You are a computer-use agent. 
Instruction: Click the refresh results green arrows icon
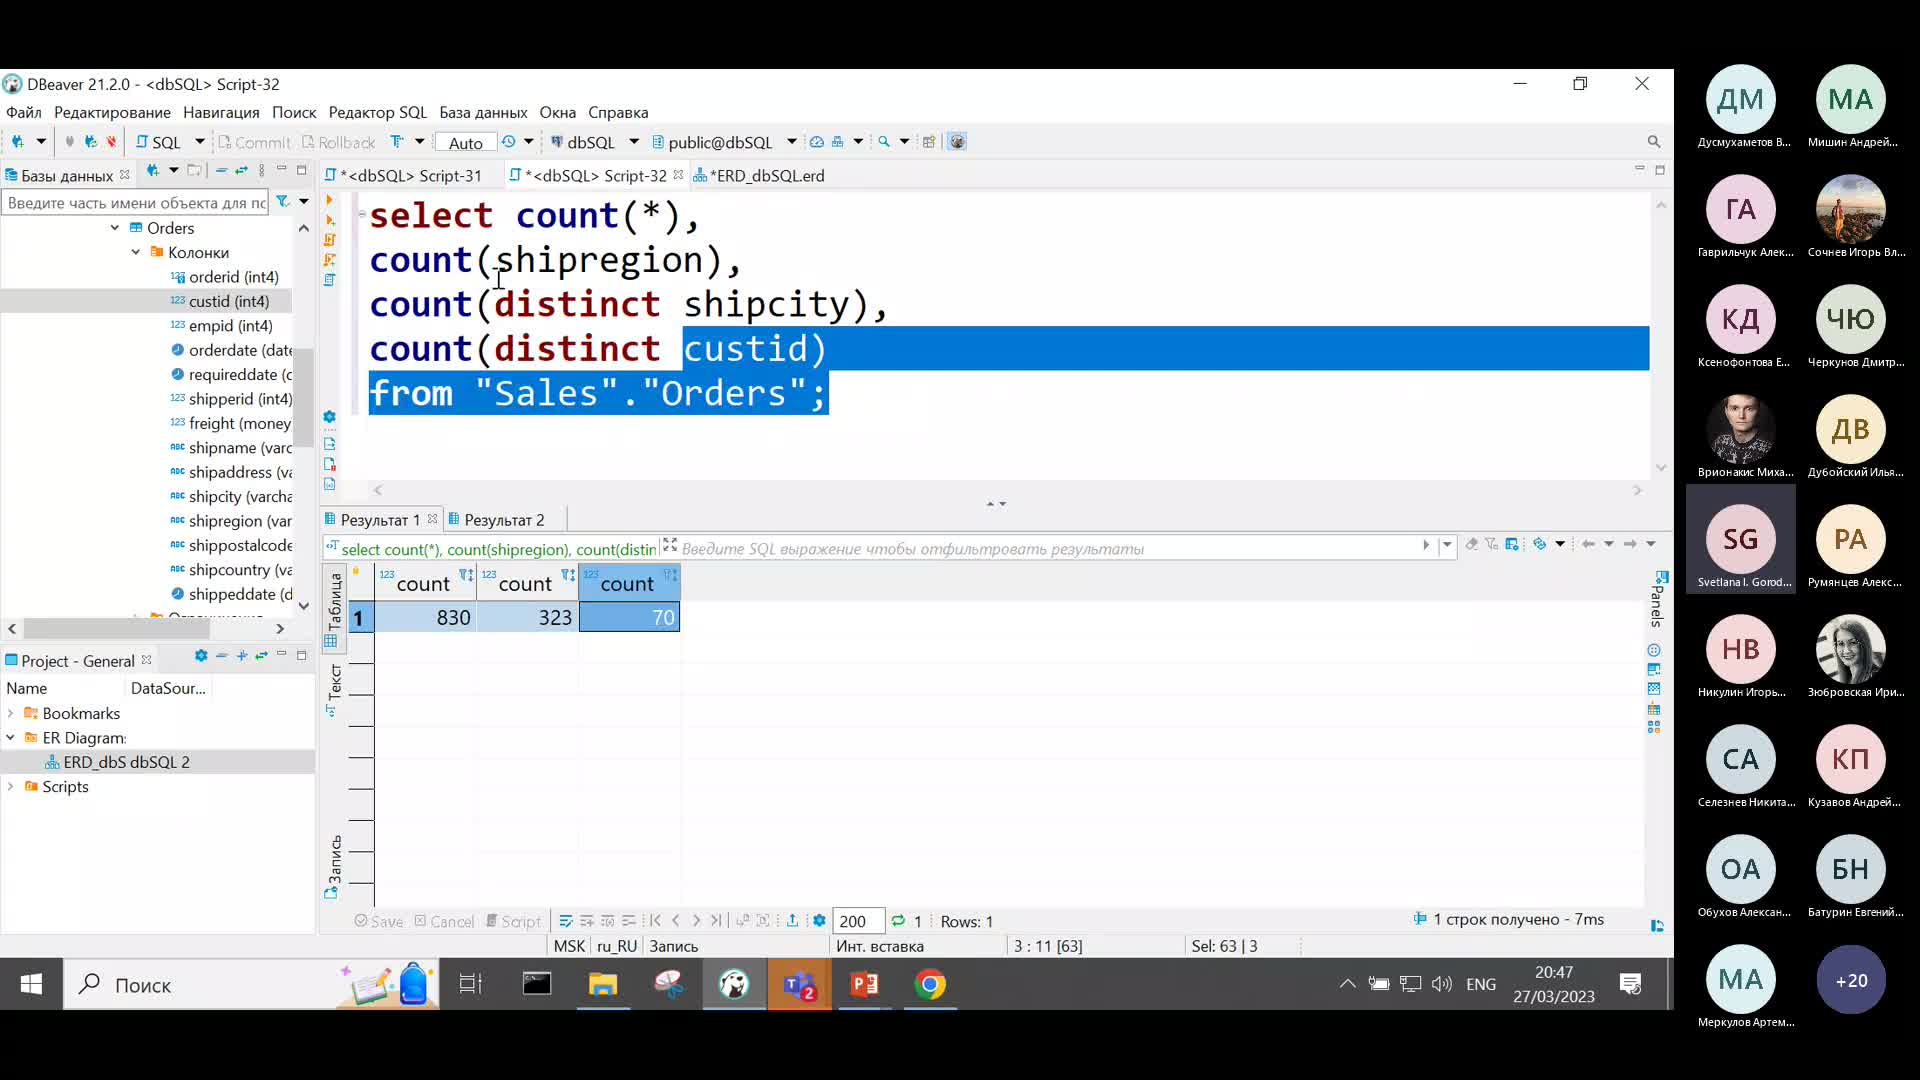pyautogui.click(x=898, y=921)
